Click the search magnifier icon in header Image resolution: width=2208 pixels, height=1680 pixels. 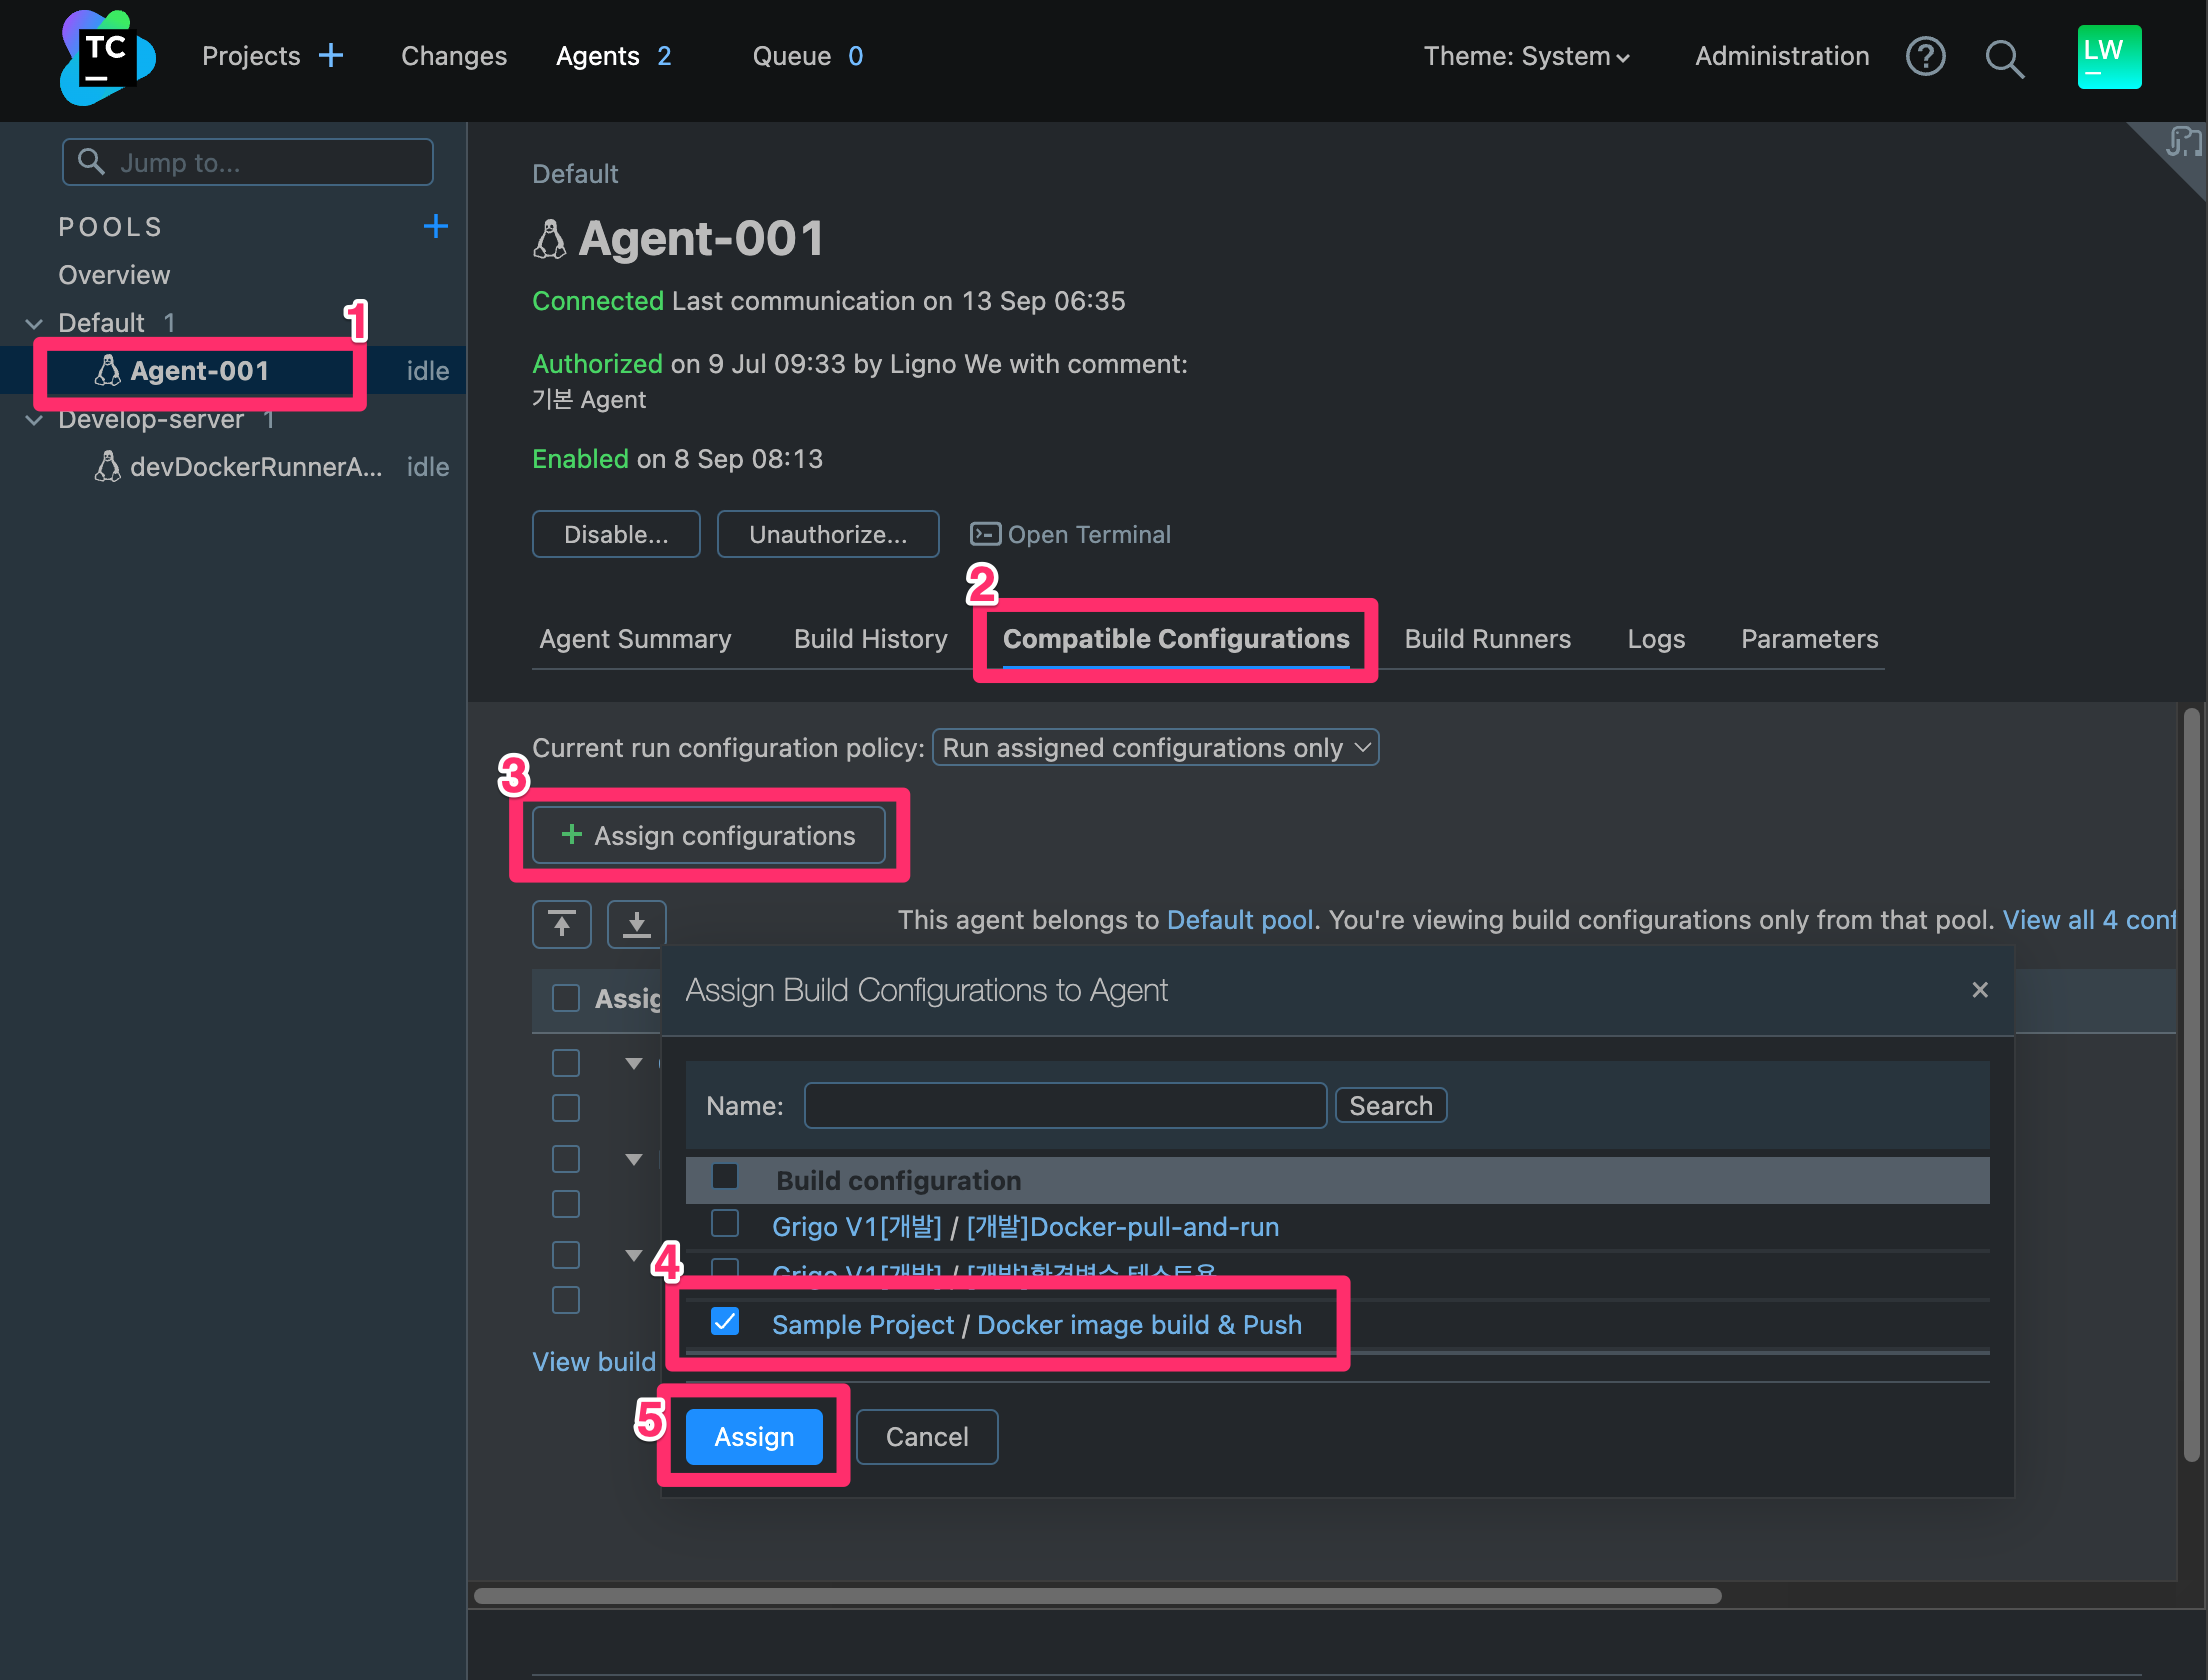[x=2003, y=58]
